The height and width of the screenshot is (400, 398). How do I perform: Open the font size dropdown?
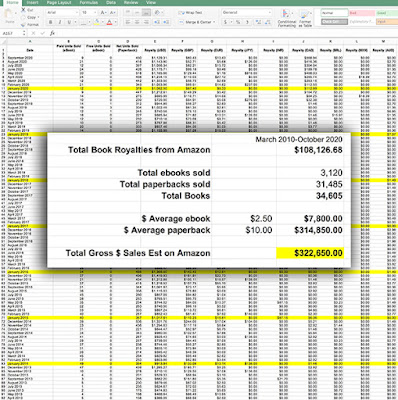(x=89, y=13)
